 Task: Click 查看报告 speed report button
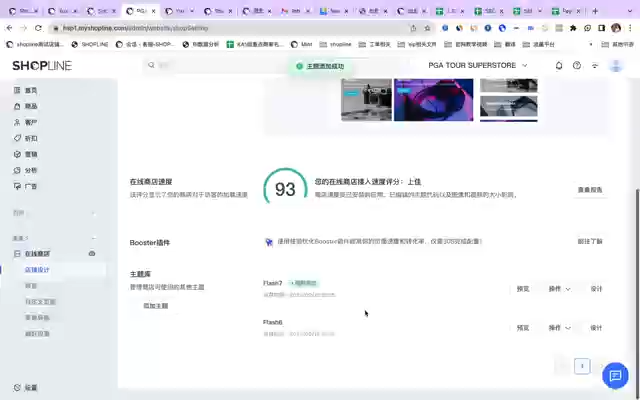[590, 189]
